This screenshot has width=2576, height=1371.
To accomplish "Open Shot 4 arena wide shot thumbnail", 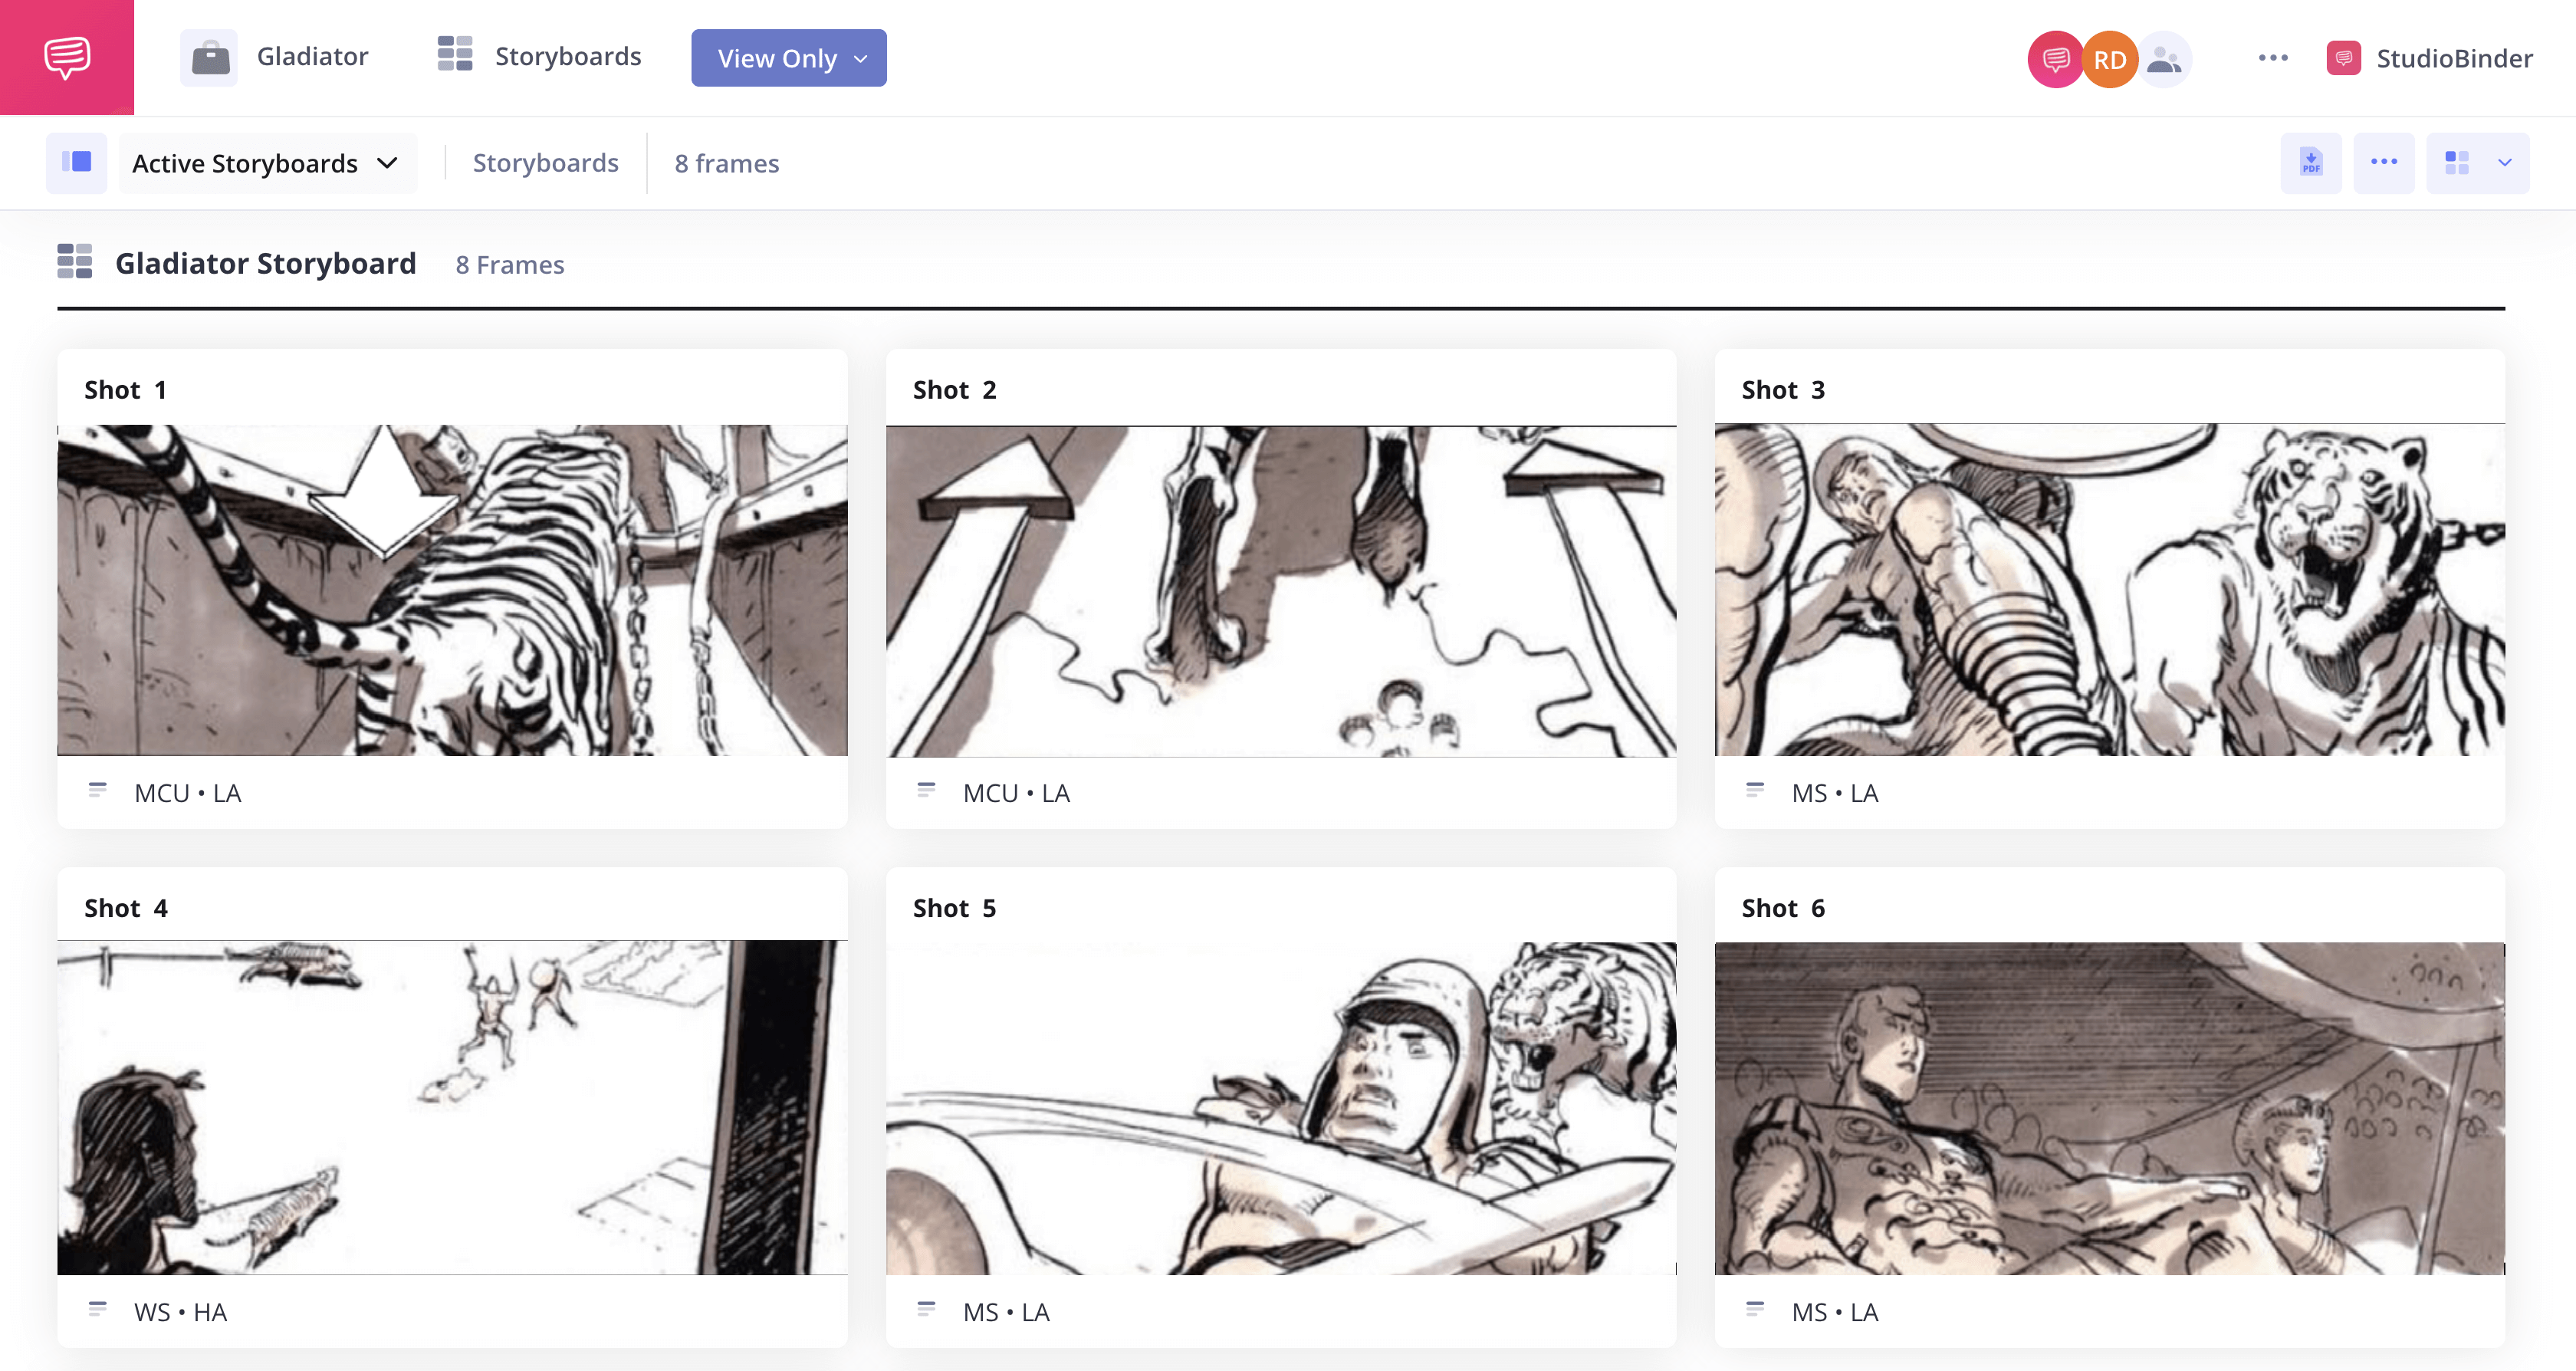I will (452, 1107).
